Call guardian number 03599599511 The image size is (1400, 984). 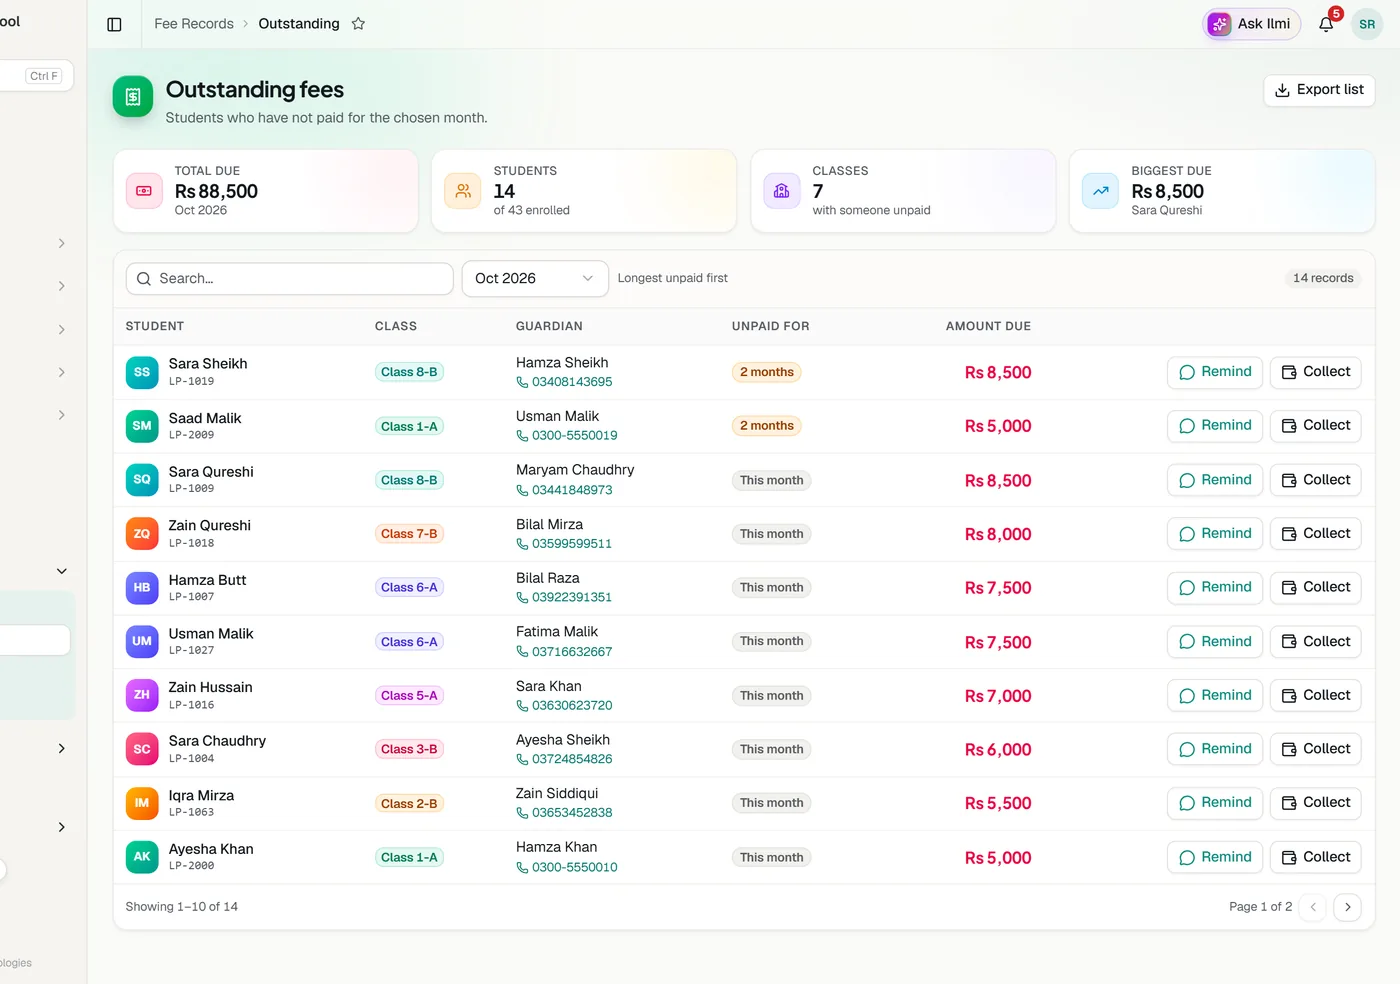[x=564, y=544]
